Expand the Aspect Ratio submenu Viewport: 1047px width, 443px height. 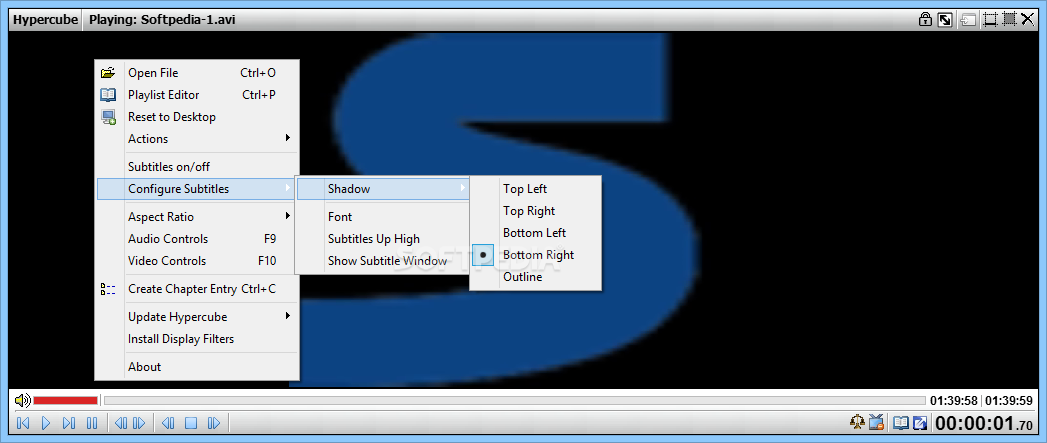[x=197, y=217]
